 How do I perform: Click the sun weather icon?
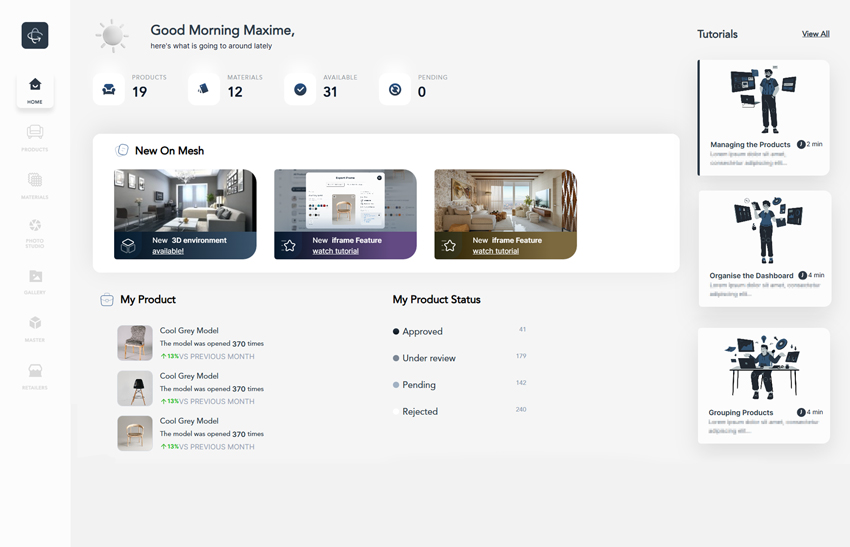point(112,36)
